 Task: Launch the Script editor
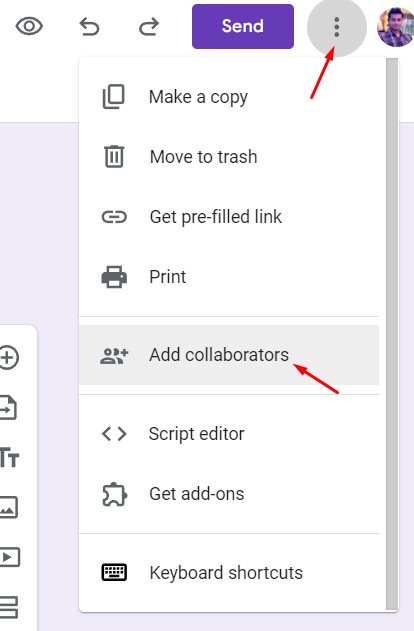coord(229,434)
